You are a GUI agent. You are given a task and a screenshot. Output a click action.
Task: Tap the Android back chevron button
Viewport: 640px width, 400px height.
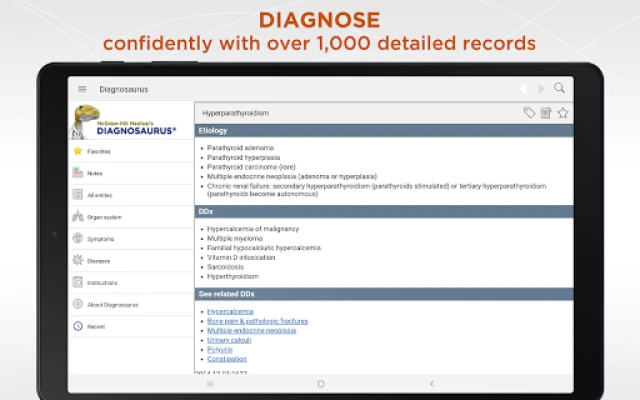[432, 384]
